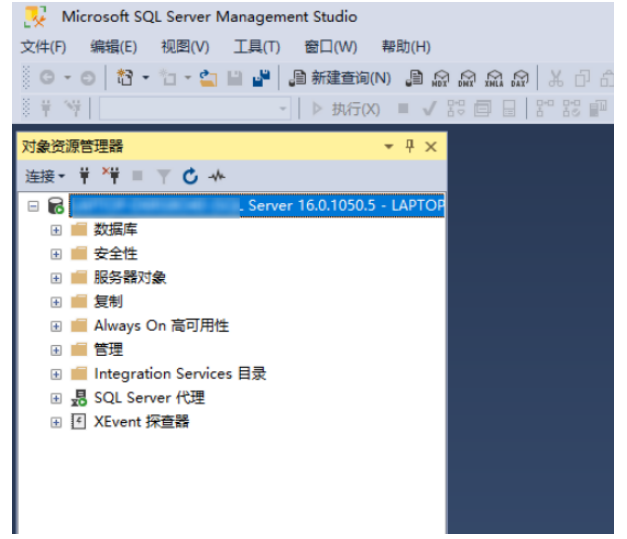Click the display estimated execution plan icon
The height and width of the screenshot is (539, 627).
click(456, 108)
